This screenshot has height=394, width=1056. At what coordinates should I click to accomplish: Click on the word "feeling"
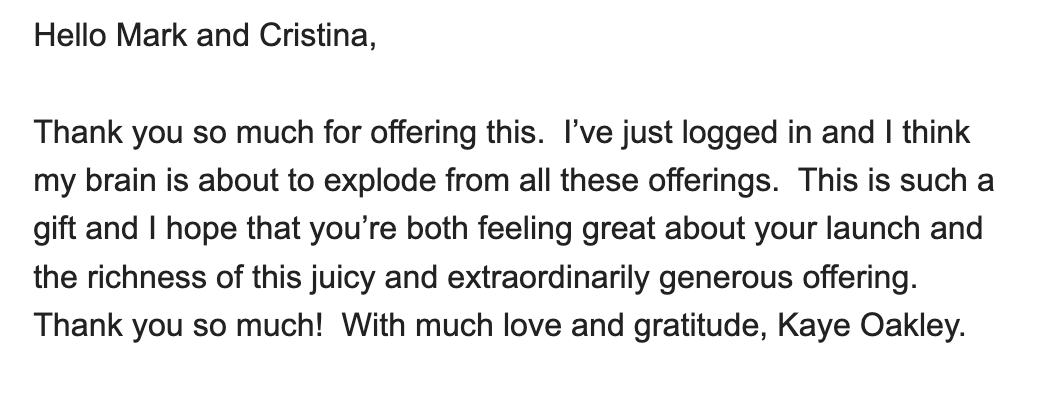(525, 230)
